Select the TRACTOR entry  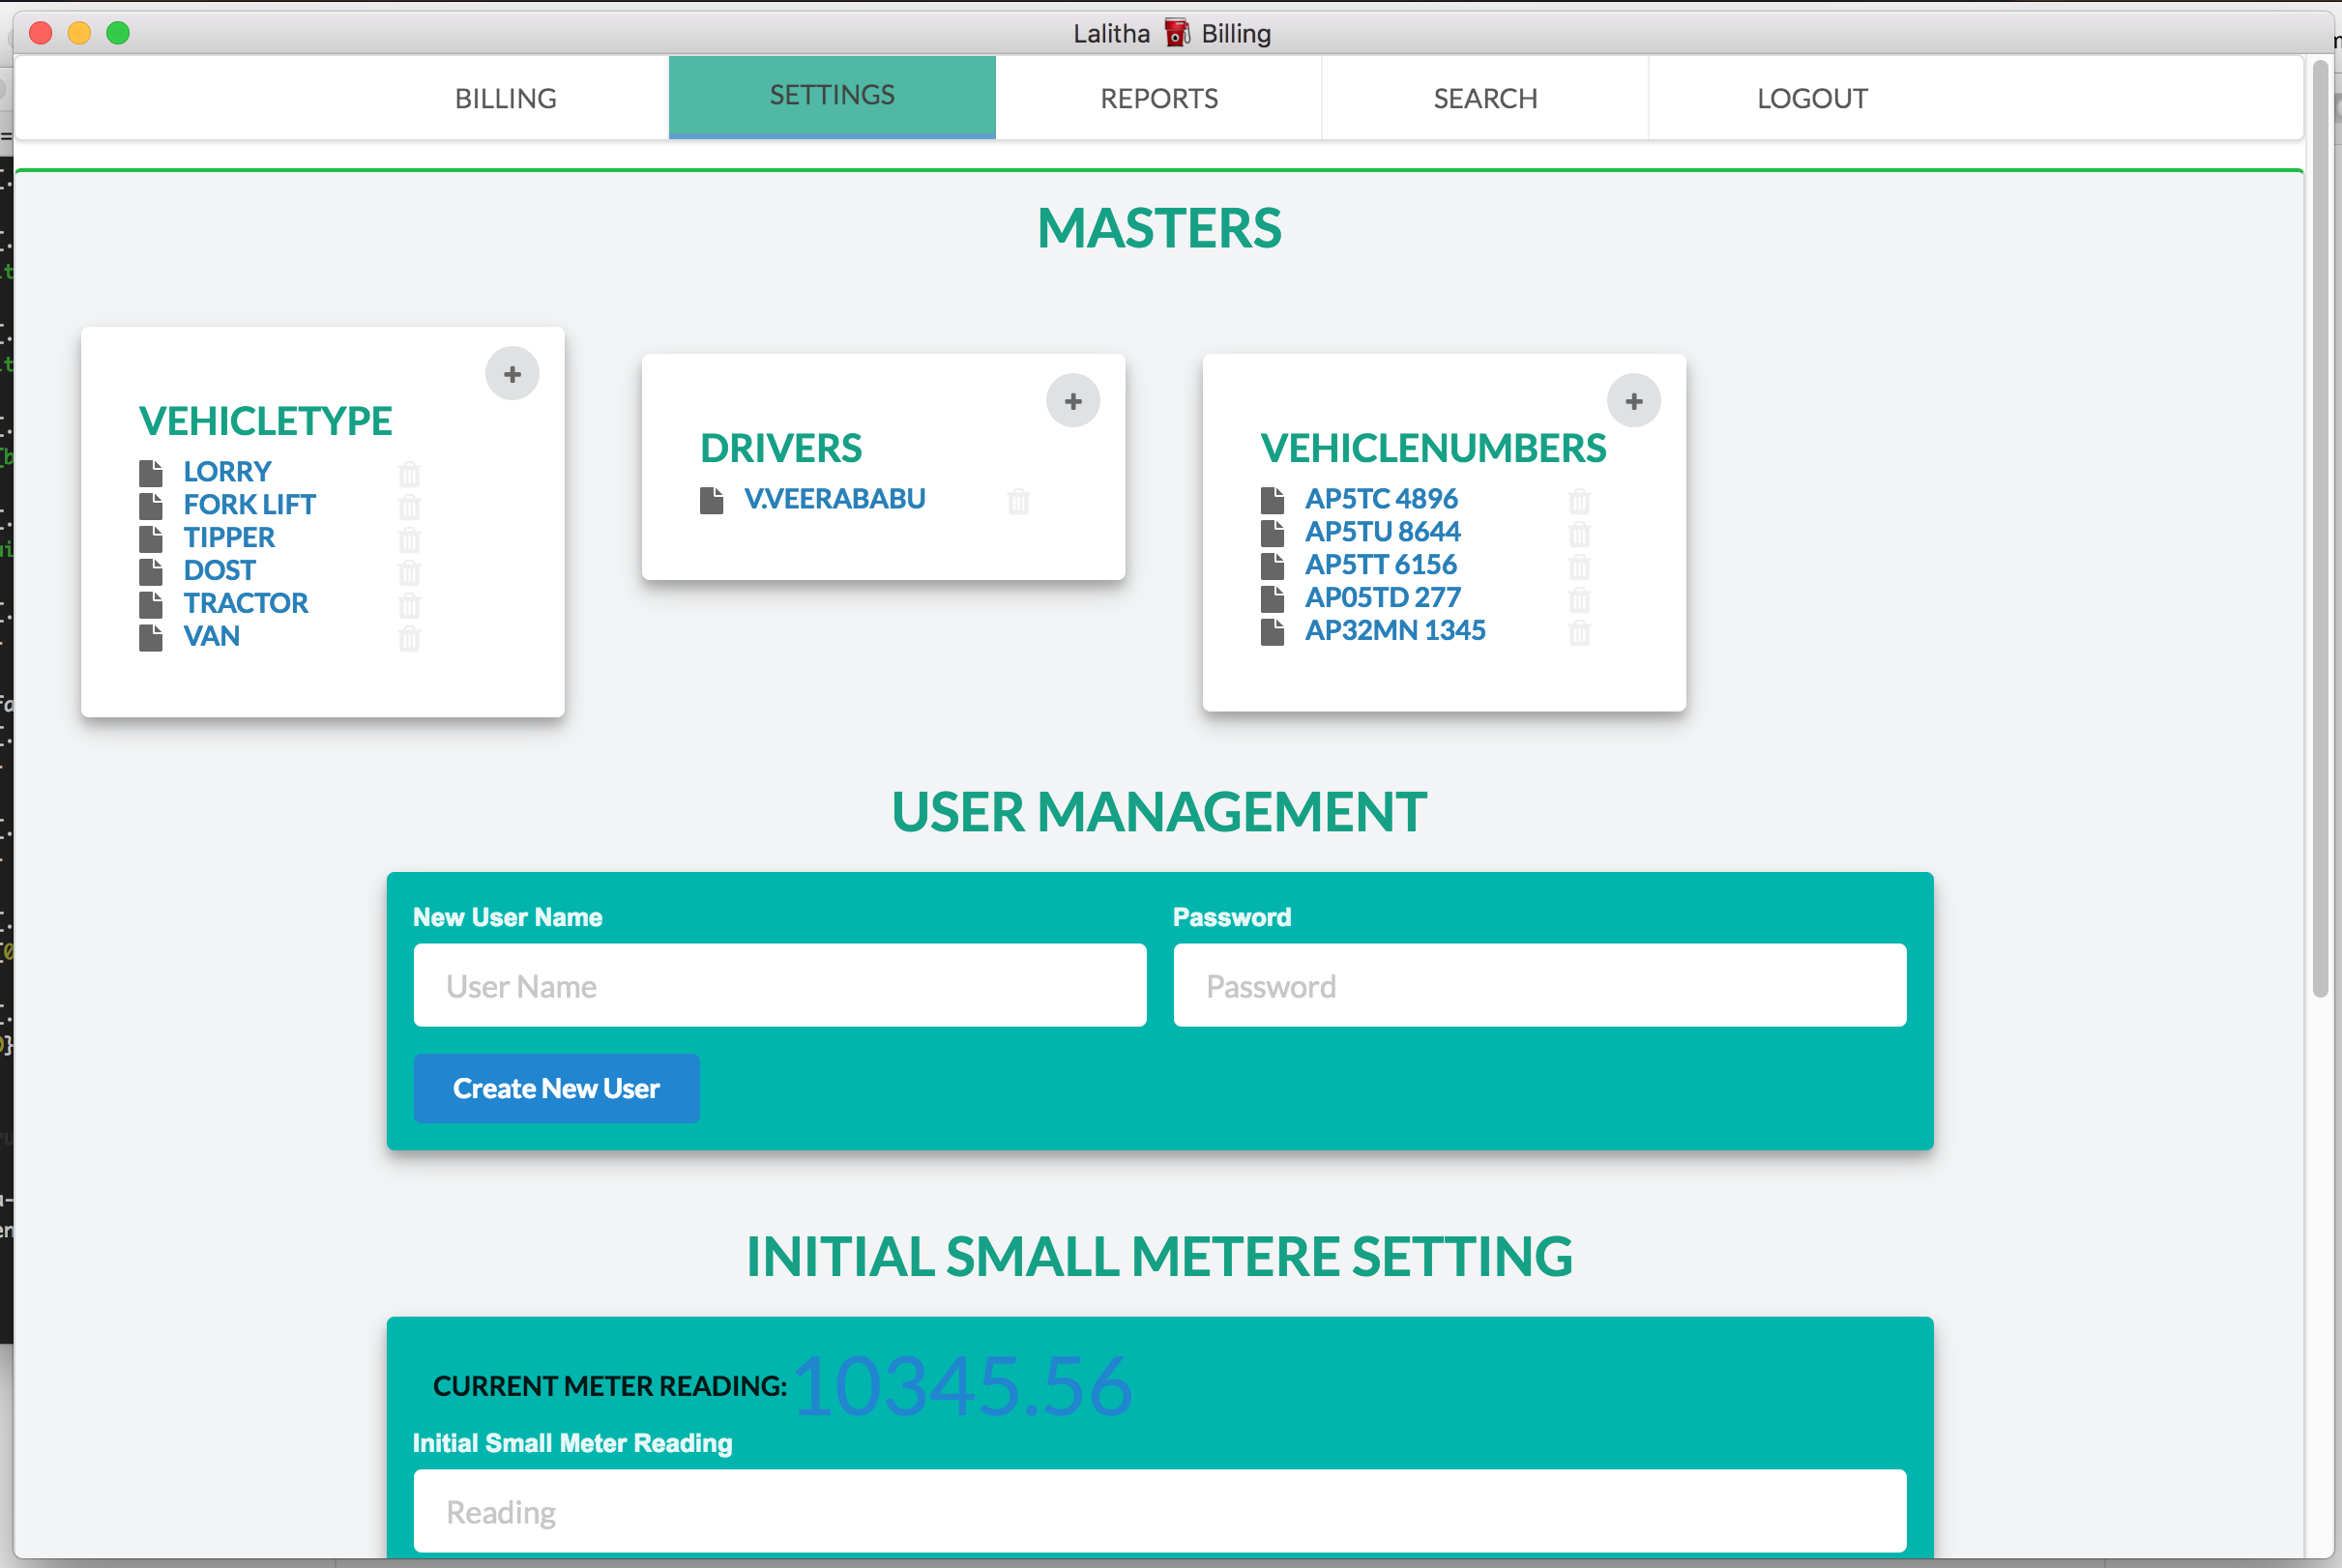coord(245,603)
